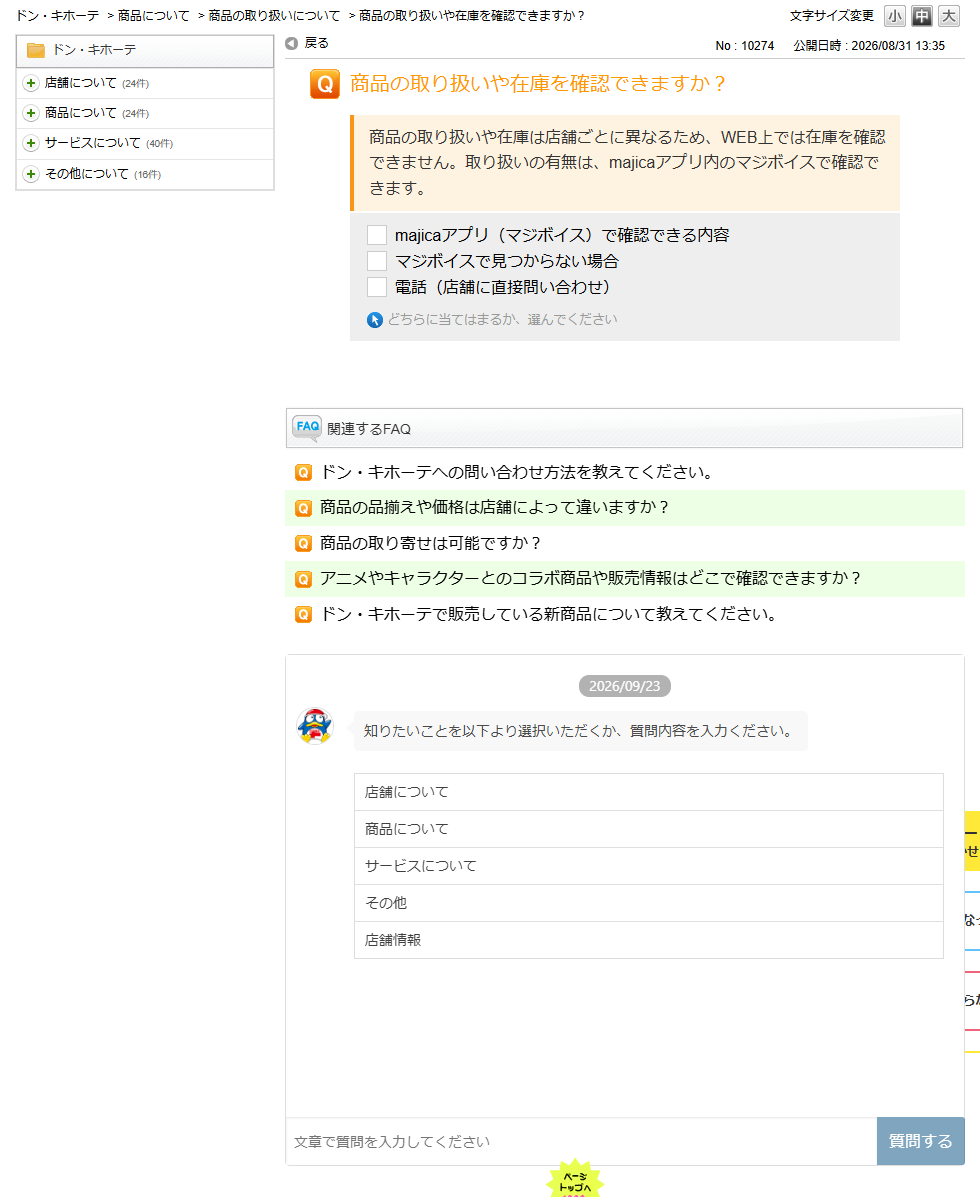The height and width of the screenshot is (1197, 980).
Task: Open 商品について breadcrumb link
Action: (x=153, y=16)
